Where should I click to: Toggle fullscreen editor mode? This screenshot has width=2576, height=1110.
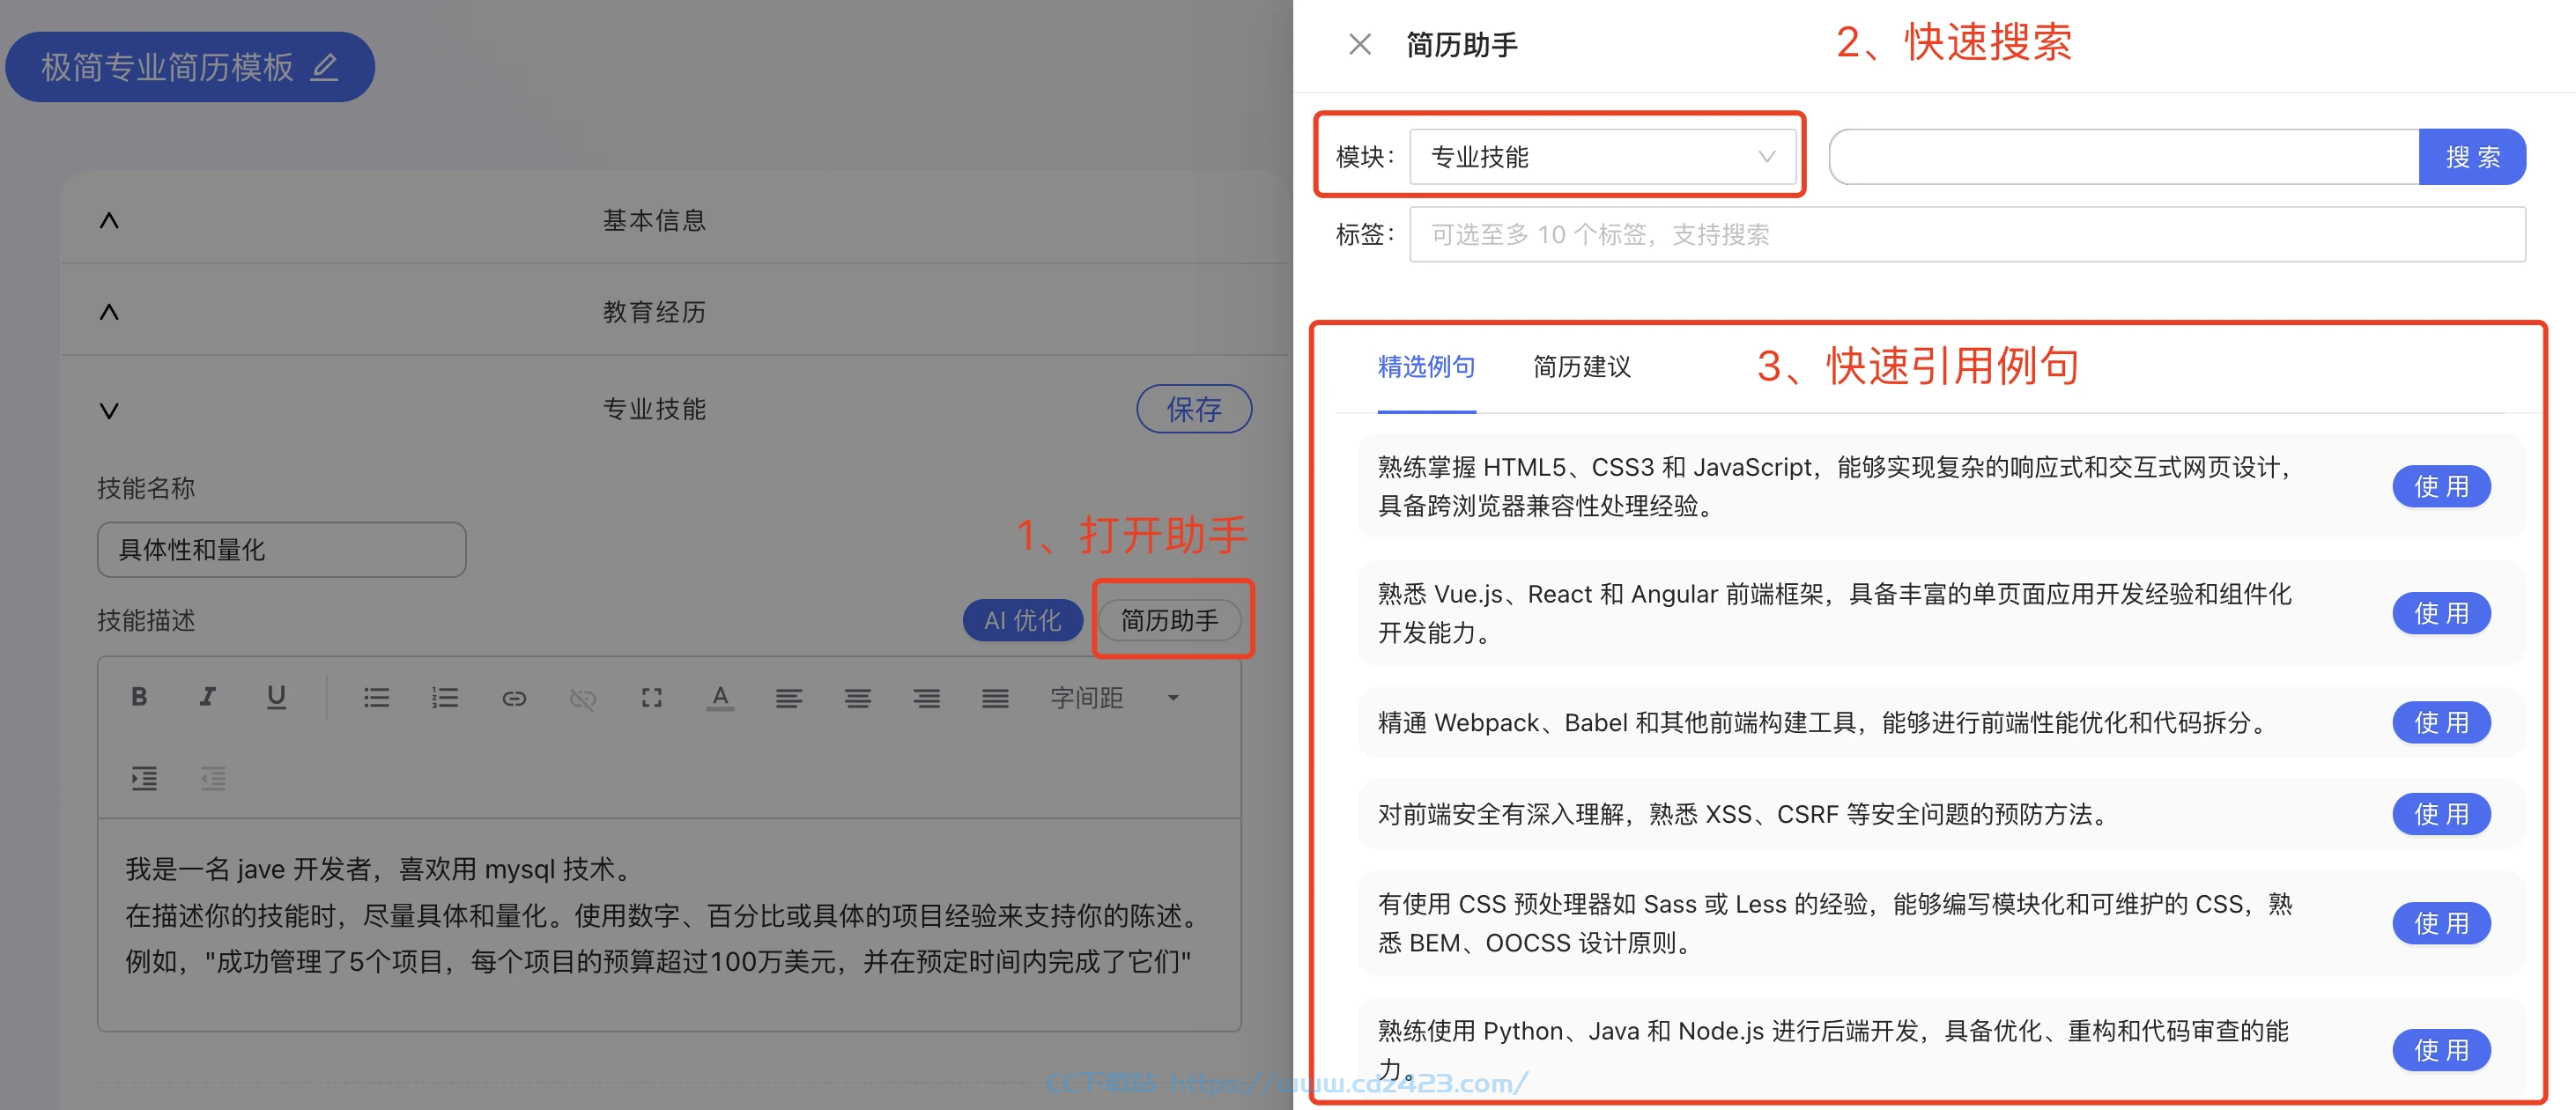(x=651, y=697)
